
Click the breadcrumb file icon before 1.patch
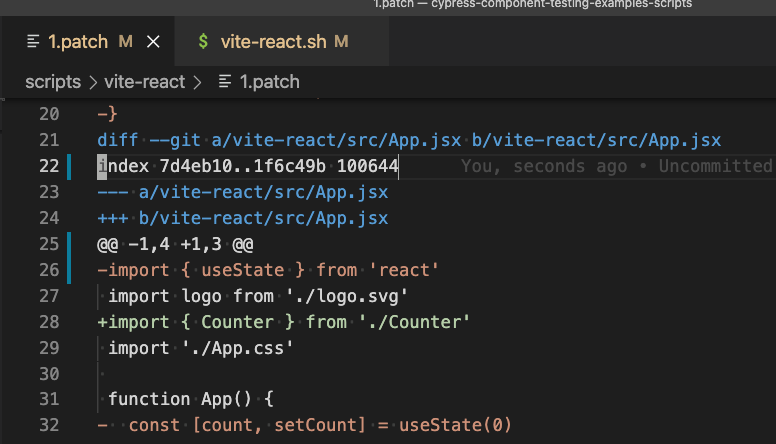point(225,82)
